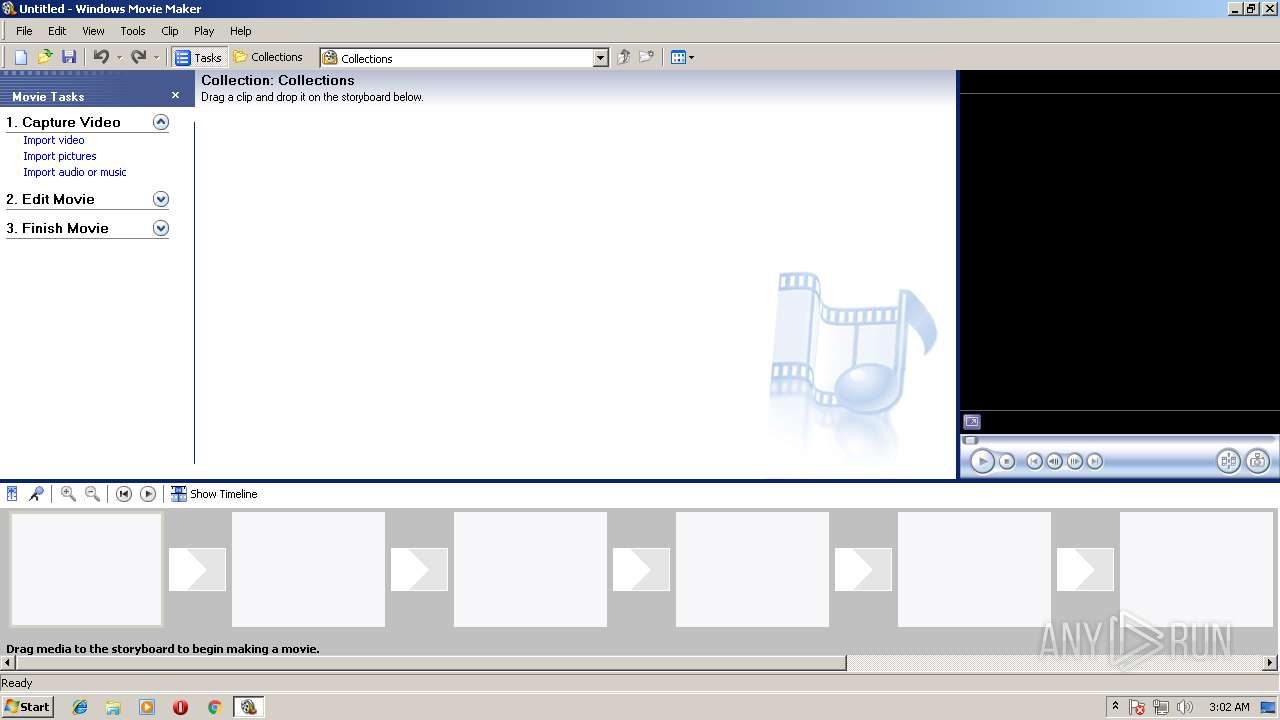This screenshot has width=1280, height=720.
Task: Click the storyboard scrollbar right arrow
Action: pos(1271,662)
